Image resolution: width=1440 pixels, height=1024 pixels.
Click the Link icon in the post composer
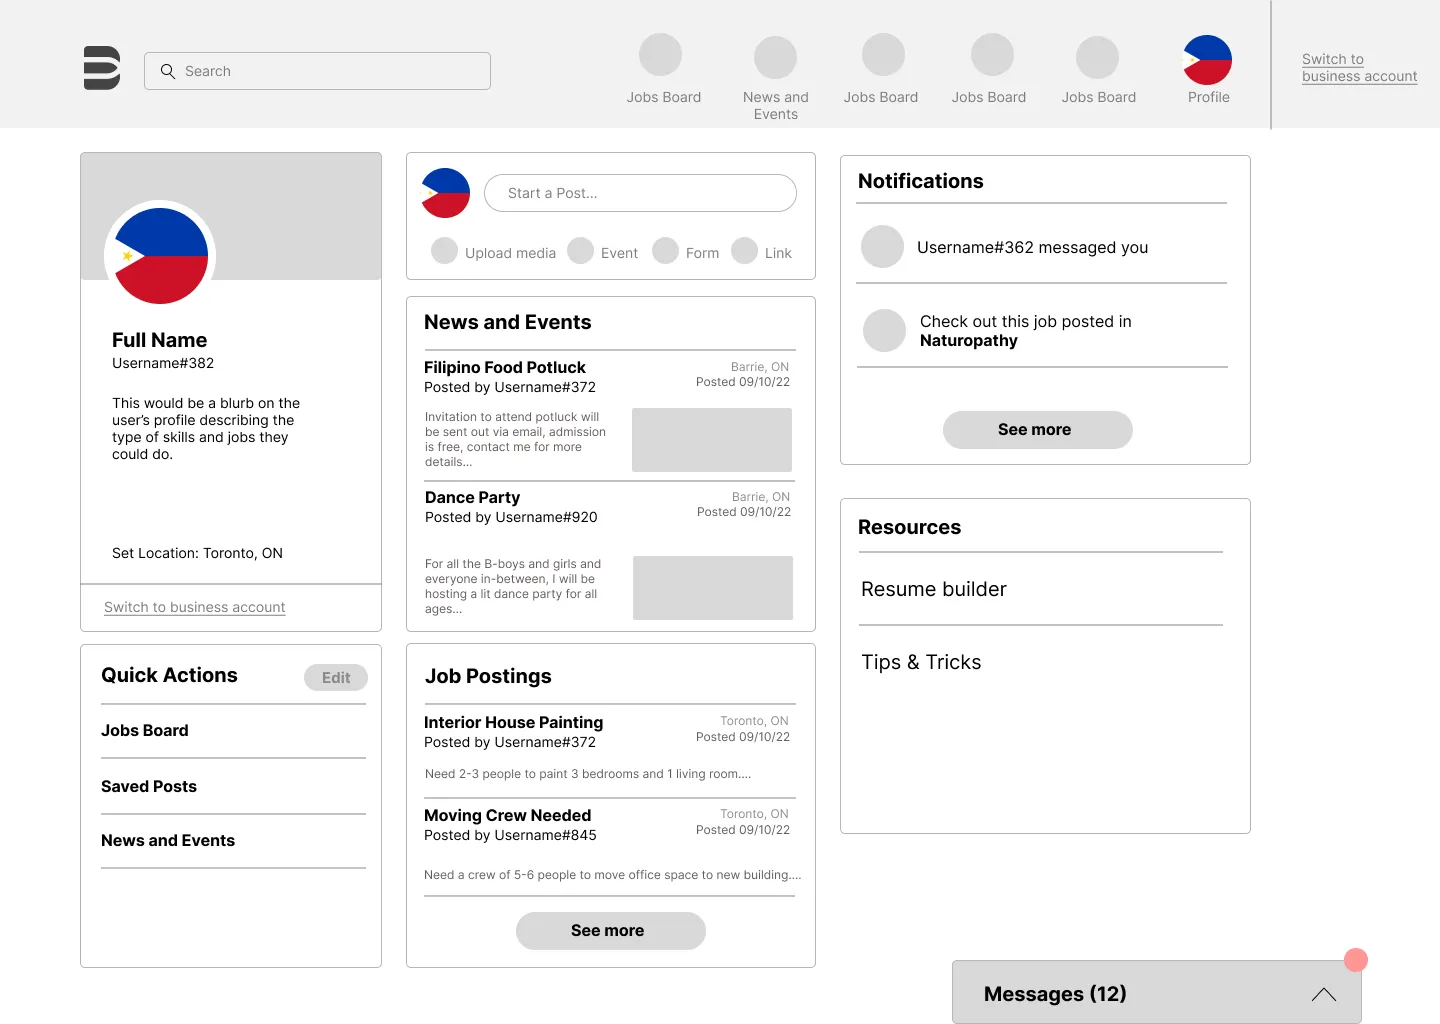tap(745, 250)
